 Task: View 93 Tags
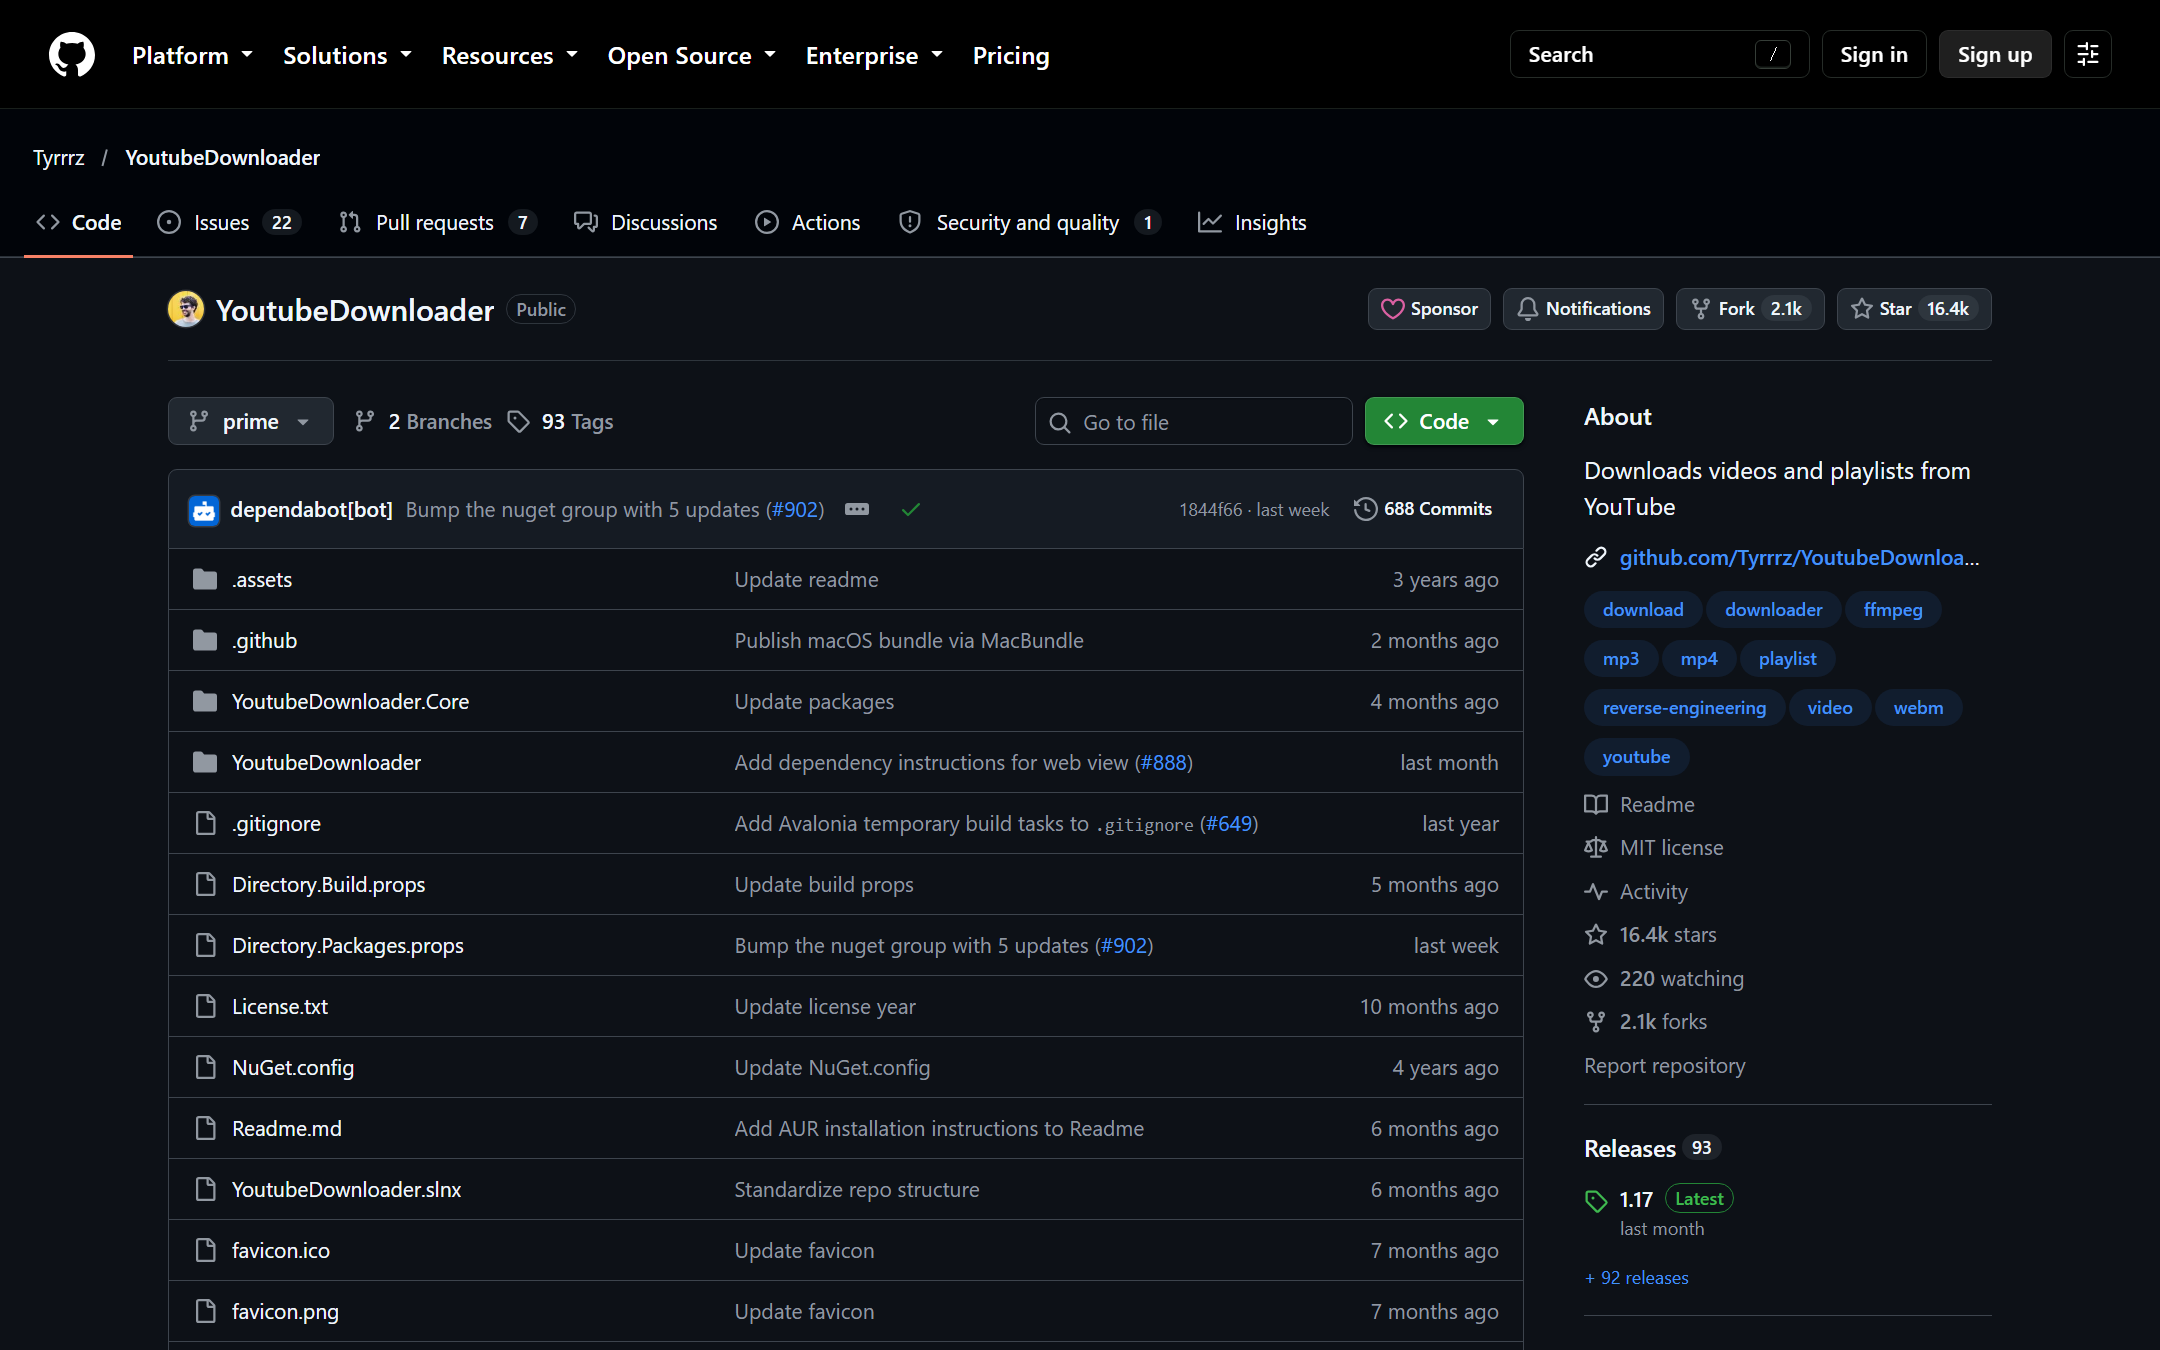point(560,421)
